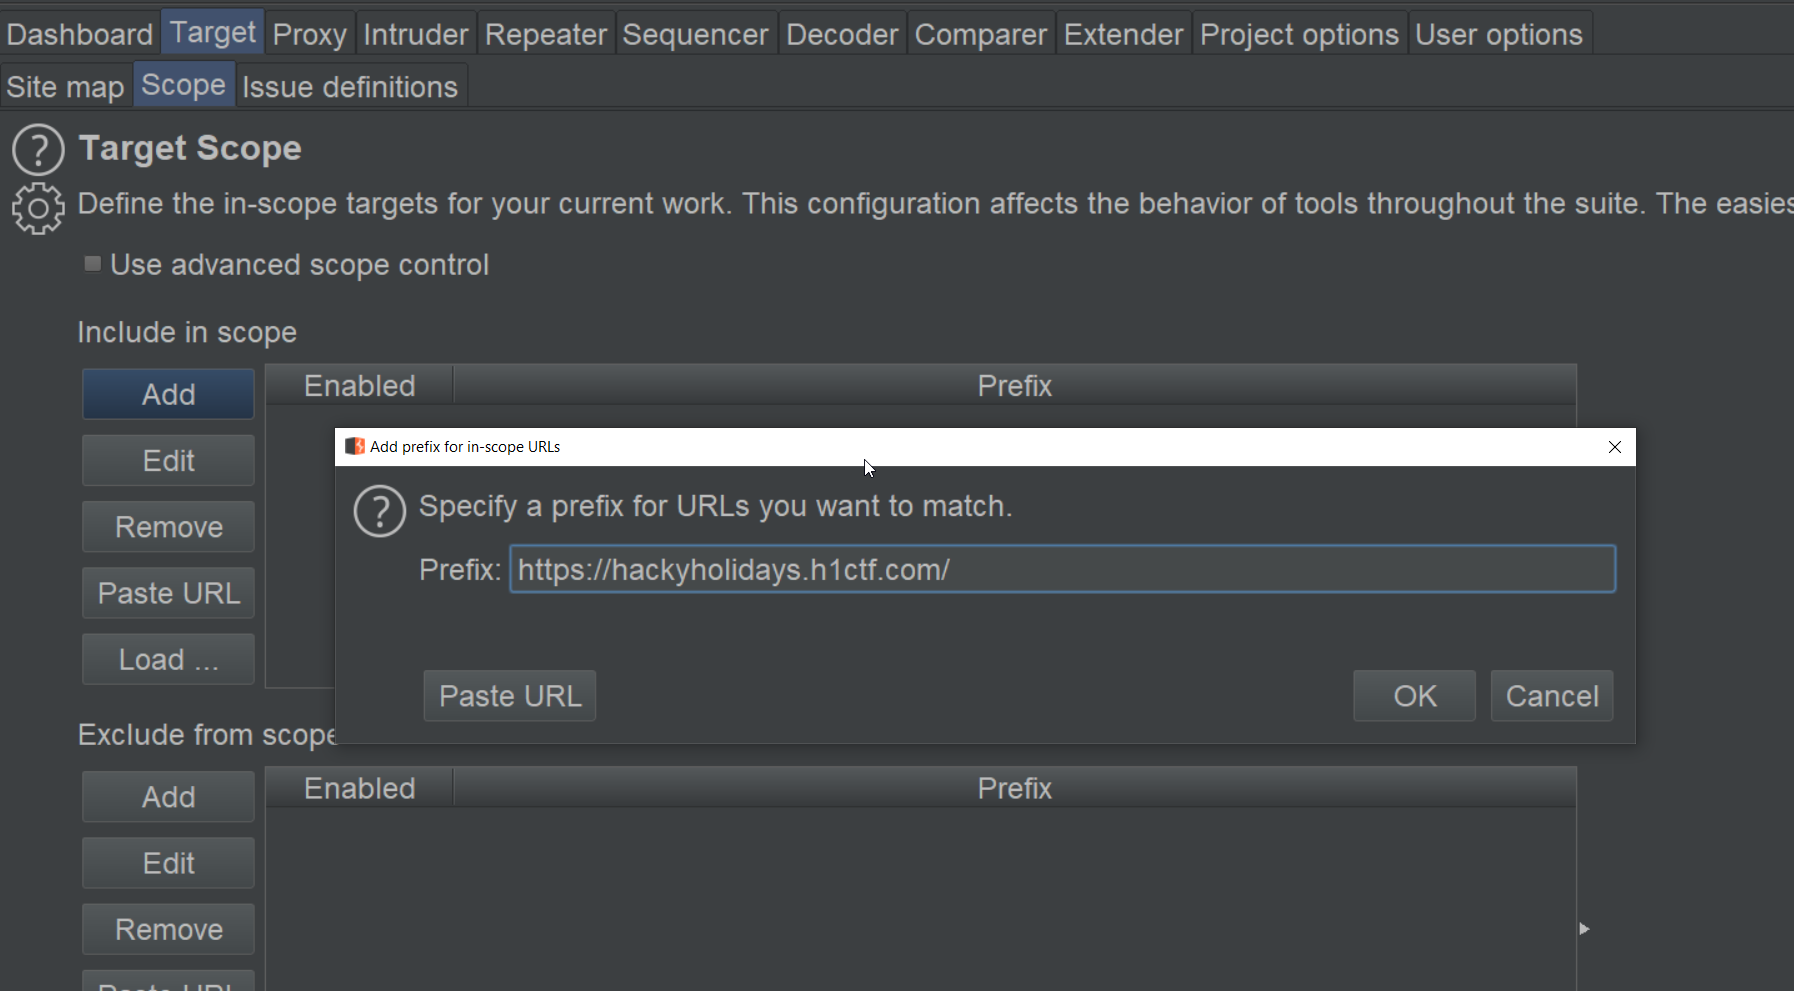Cancel the Add prefix dialog

(x=1551, y=696)
